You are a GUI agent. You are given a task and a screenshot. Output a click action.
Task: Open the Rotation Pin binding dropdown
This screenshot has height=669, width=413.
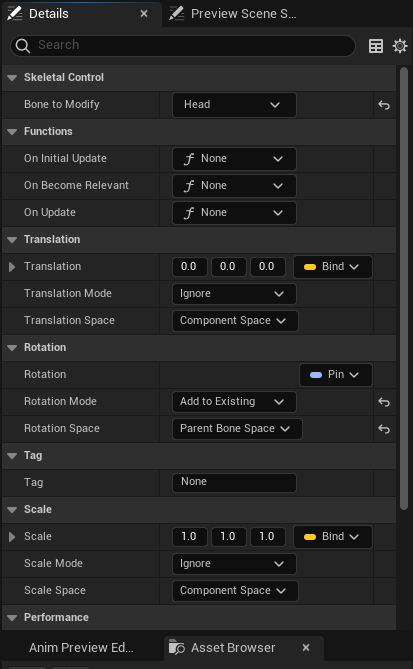pyautogui.click(x=336, y=375)
